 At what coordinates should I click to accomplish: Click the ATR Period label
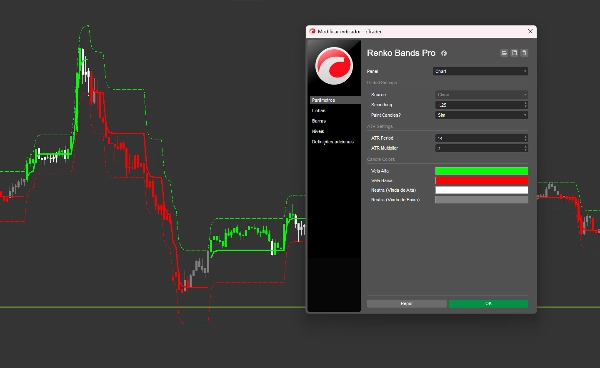pyautogui.click(x=382, y=138)
